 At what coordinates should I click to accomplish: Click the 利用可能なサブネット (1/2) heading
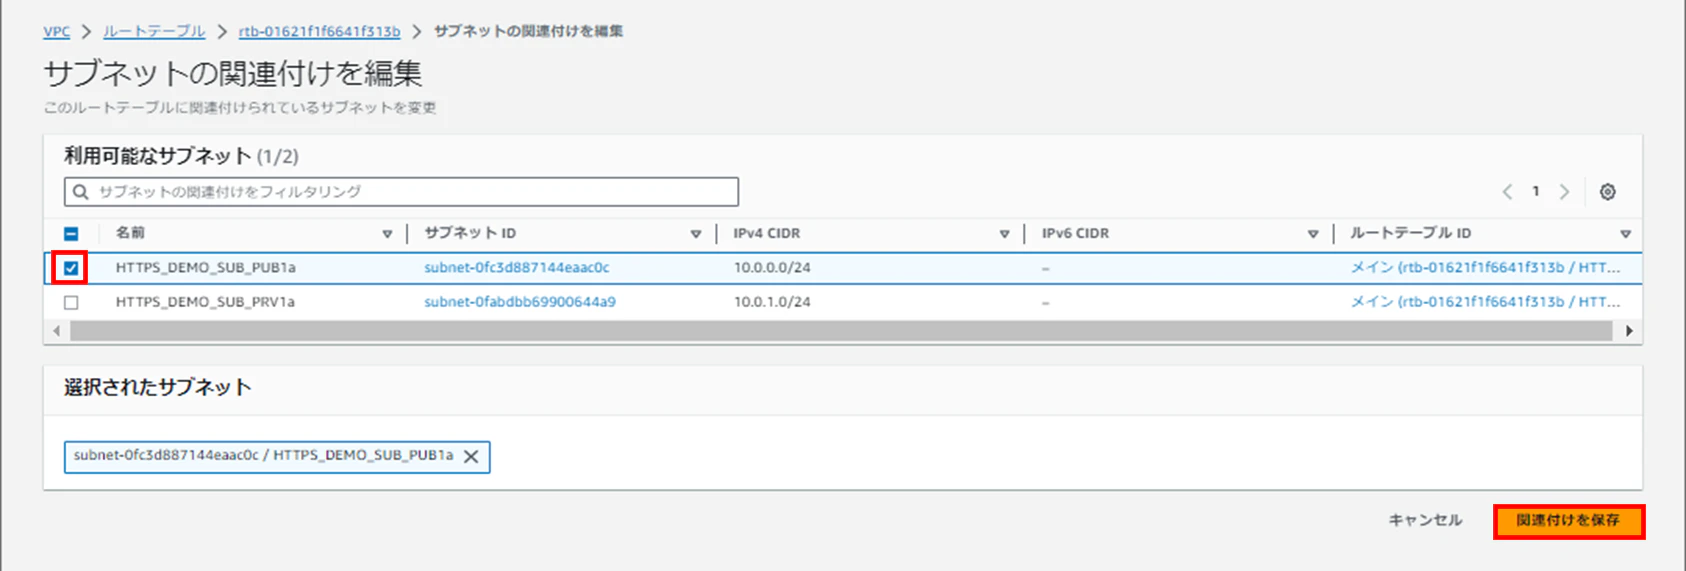pos(181,156)
